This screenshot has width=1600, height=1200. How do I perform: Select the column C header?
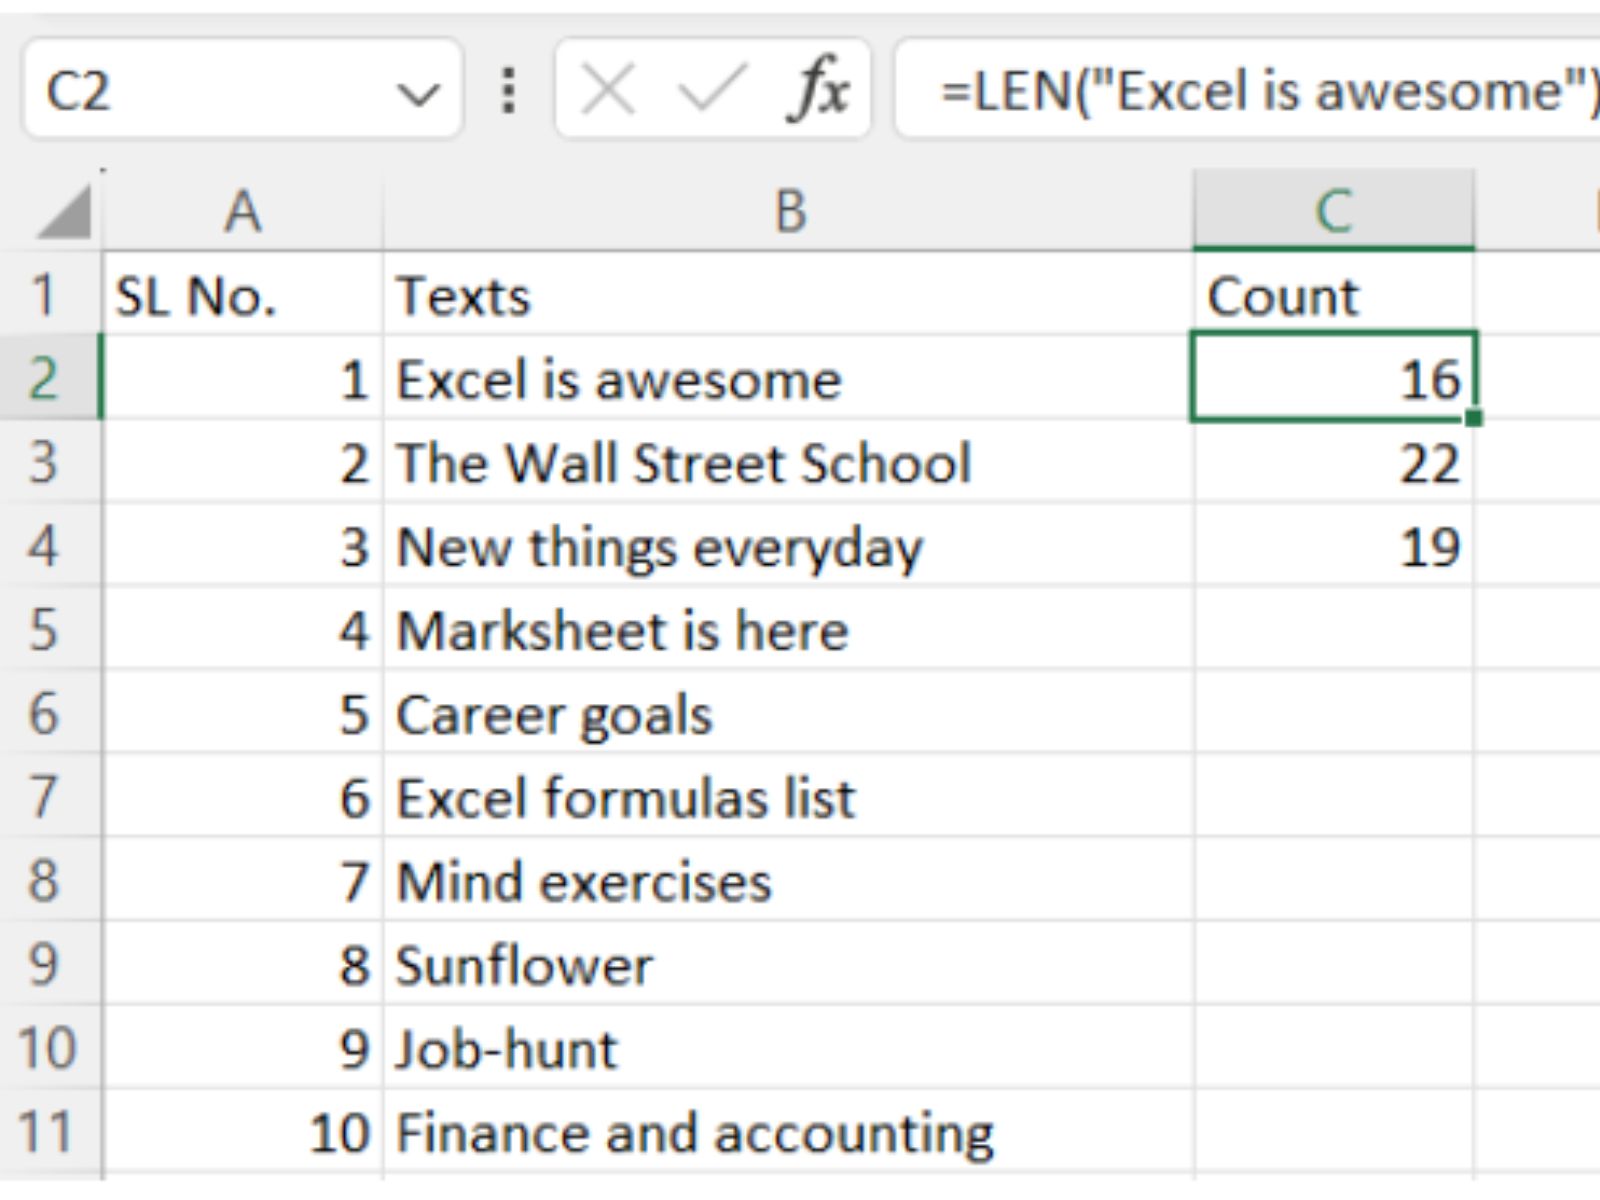(1335, 210)
